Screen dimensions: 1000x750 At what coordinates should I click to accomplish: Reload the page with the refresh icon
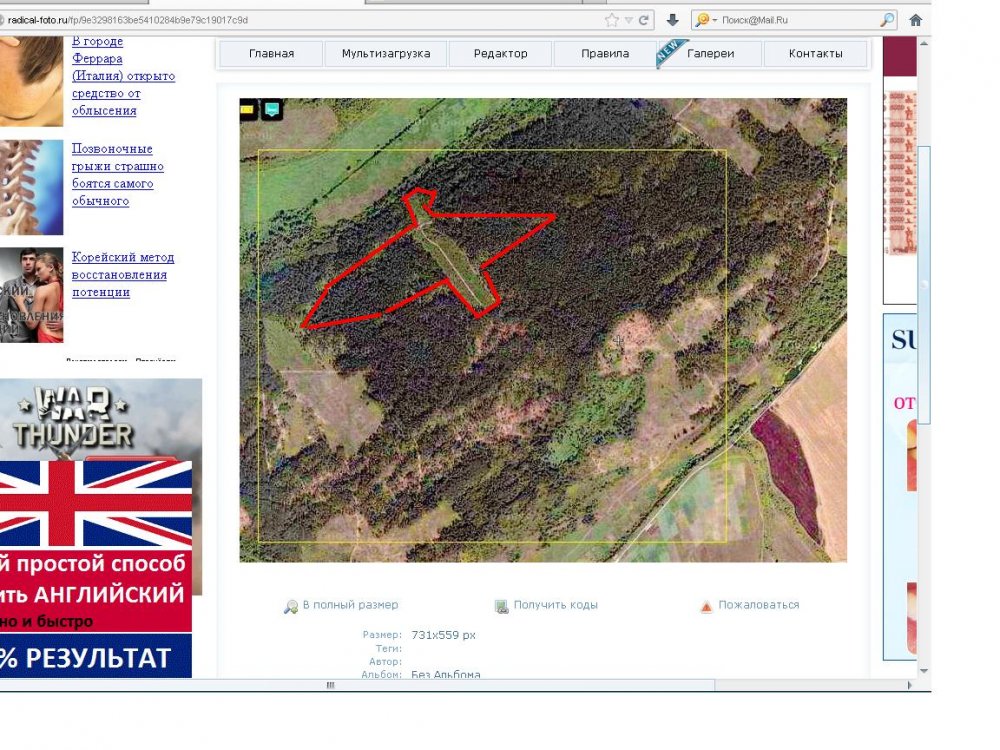click(x=644, y=20)
